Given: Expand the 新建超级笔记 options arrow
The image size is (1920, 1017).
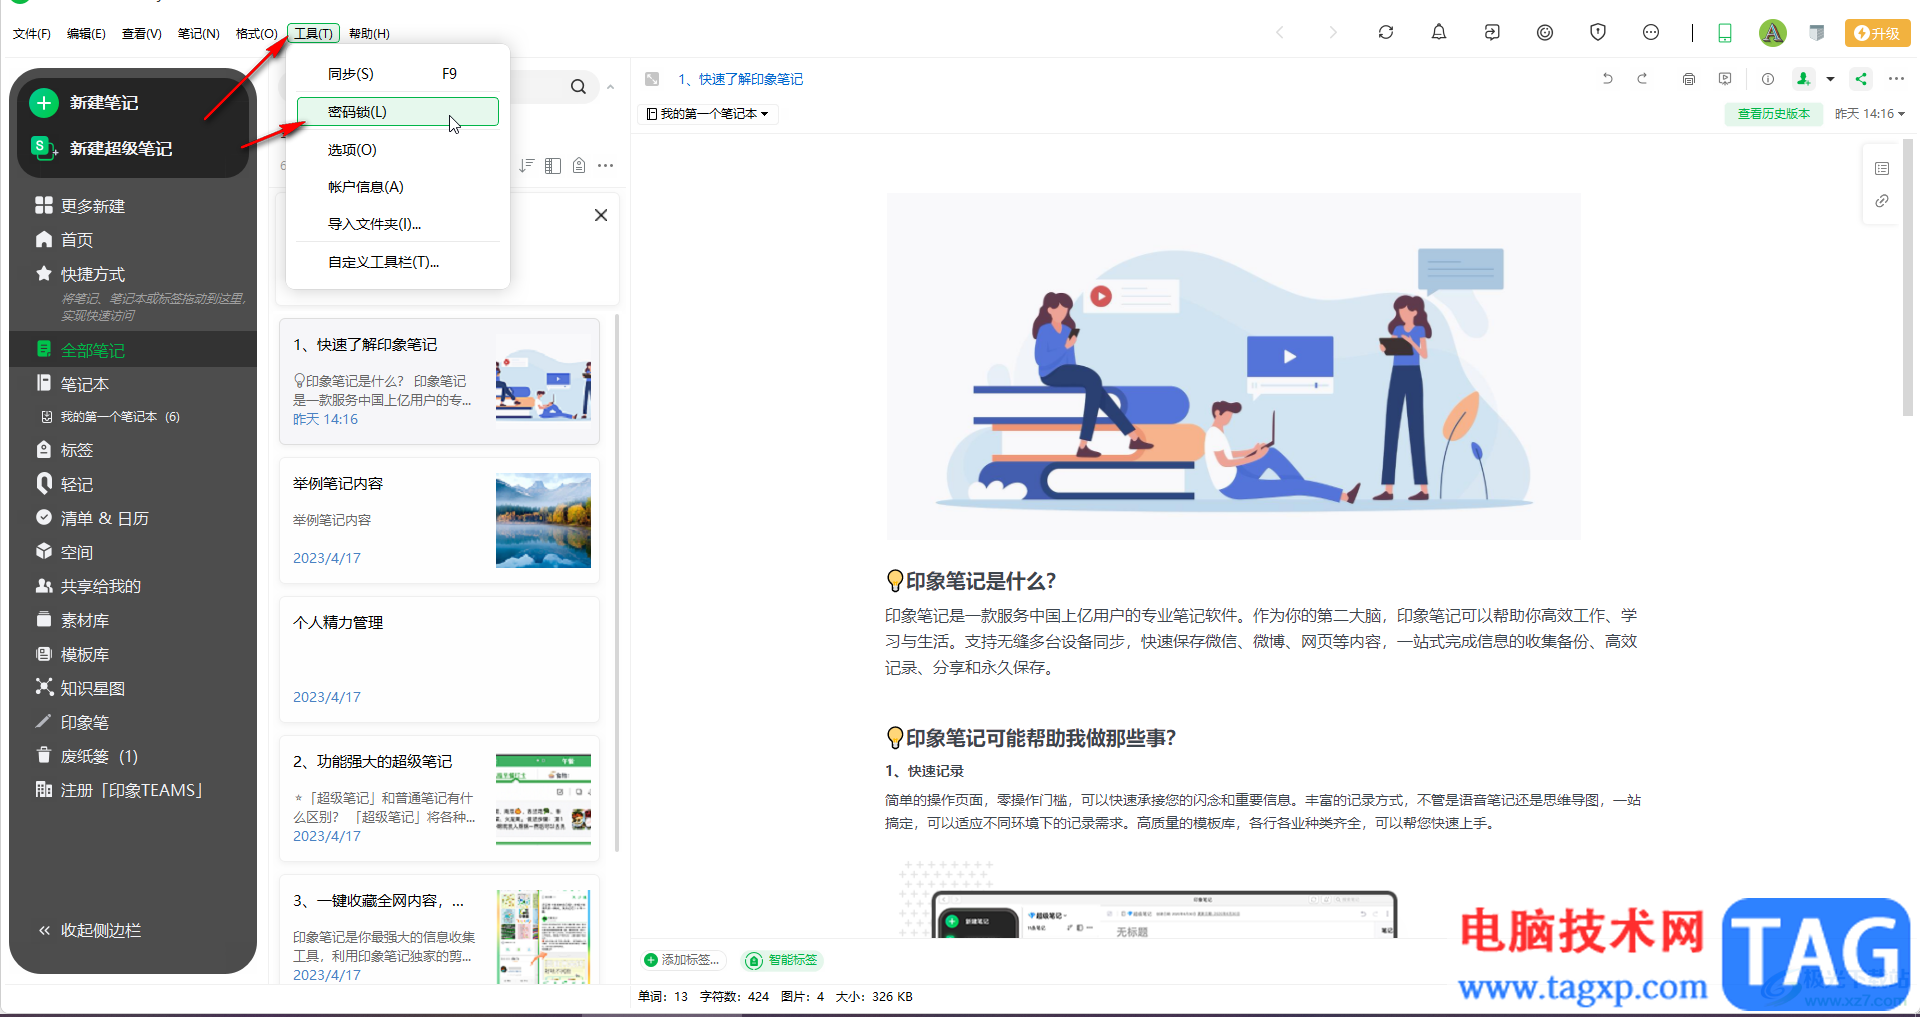Looking at the screenshot, I should (56, 153).
